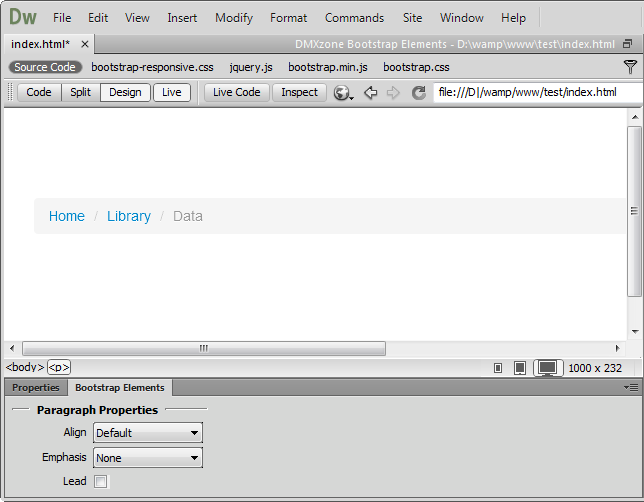Viewport: 644px width, 502px height.
Task: Switch to Split view
Action: (x=80, y=92)
